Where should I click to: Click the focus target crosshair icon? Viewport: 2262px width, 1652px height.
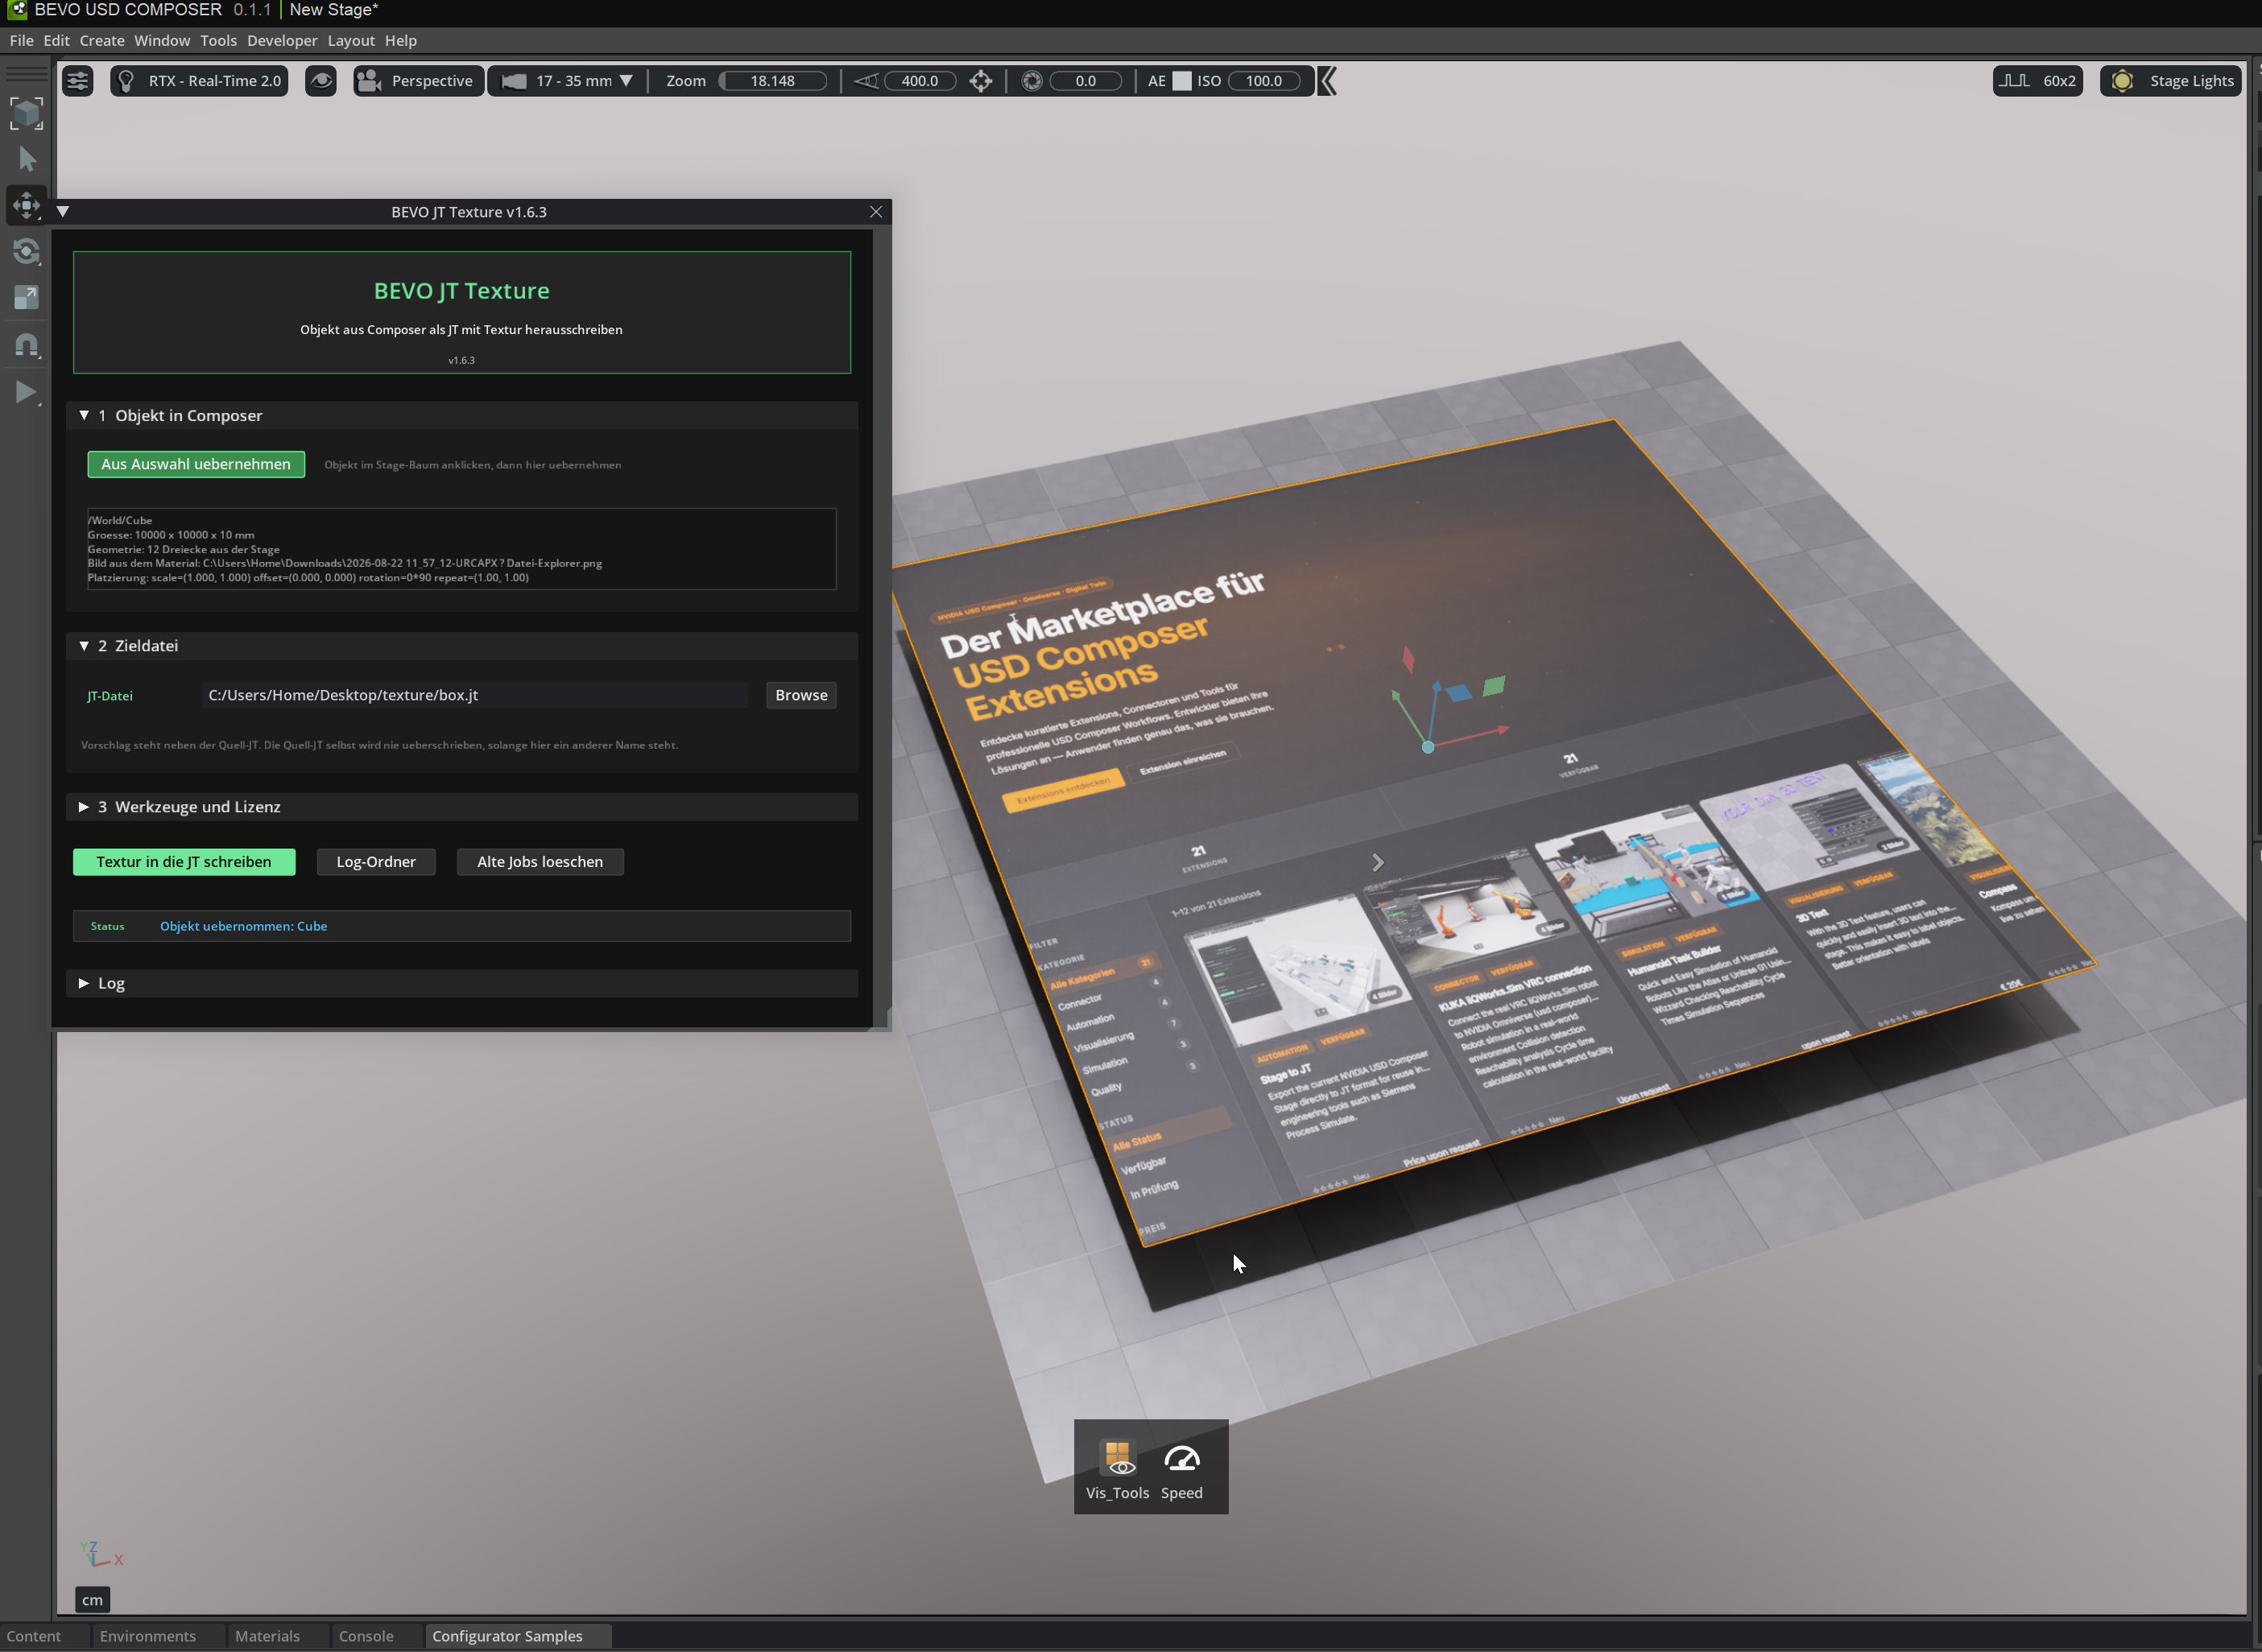(x=981, y=81)
